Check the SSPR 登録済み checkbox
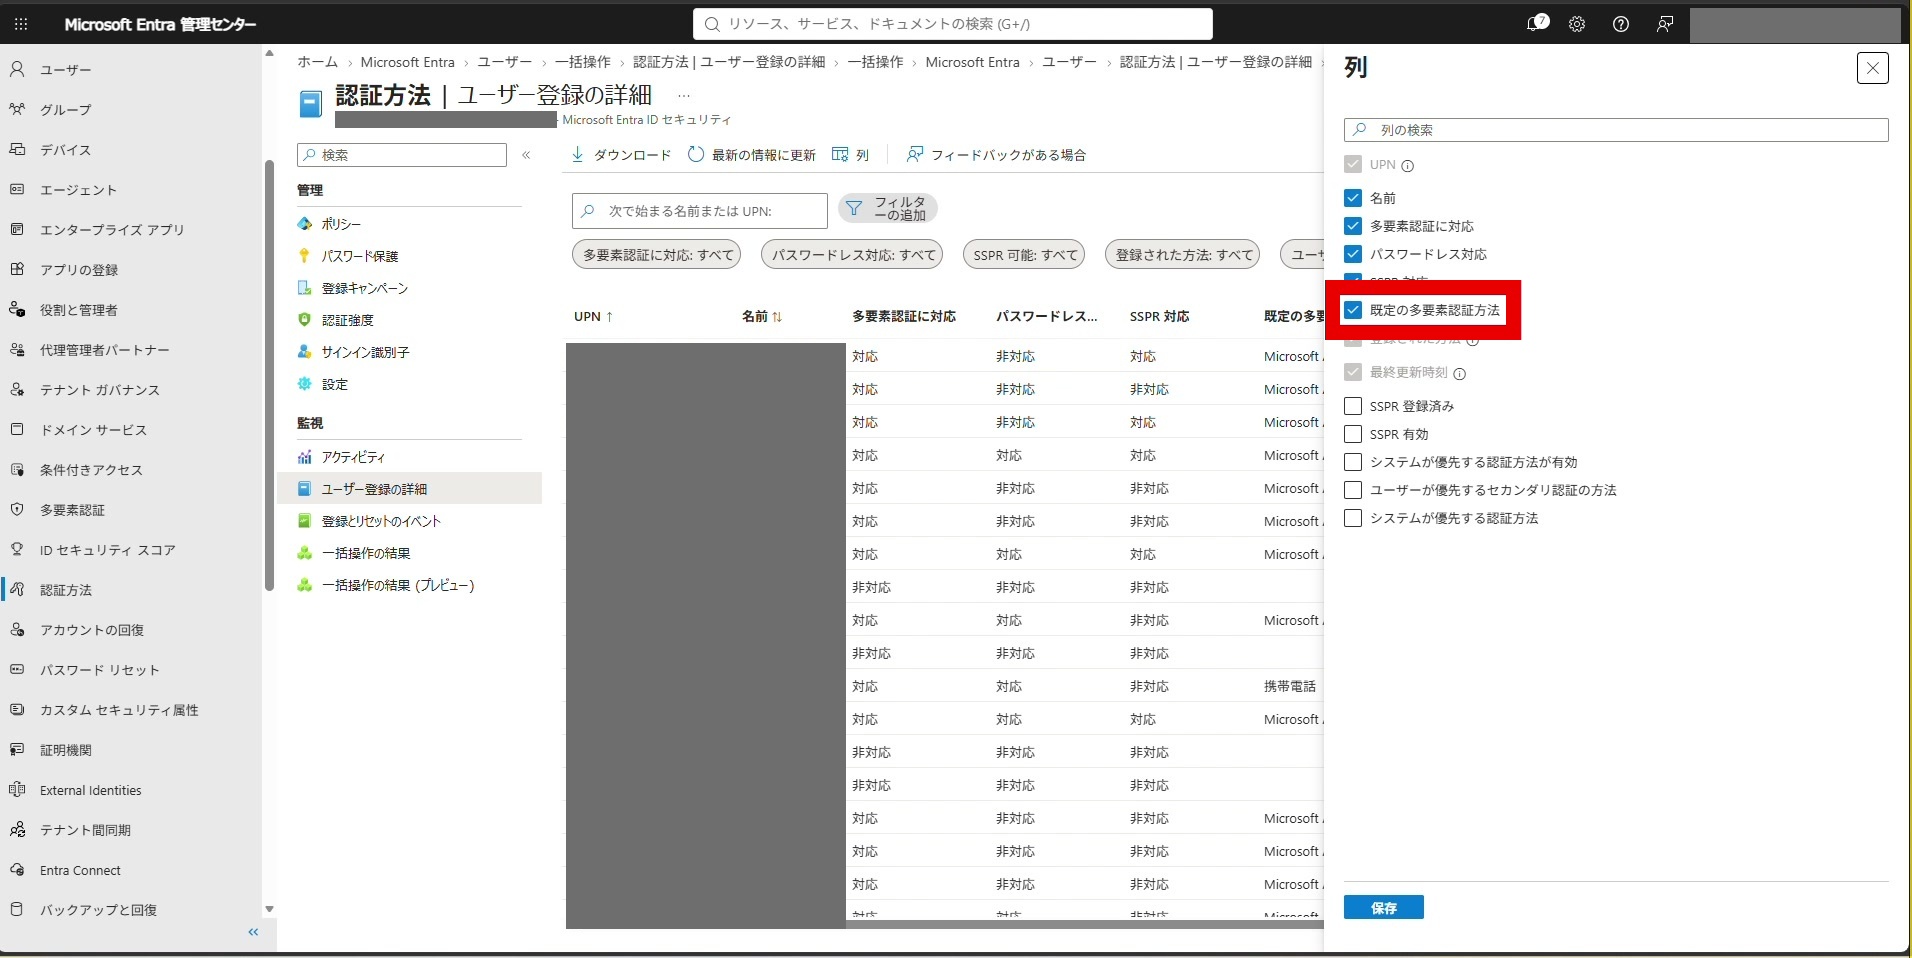 point(1353,406)
